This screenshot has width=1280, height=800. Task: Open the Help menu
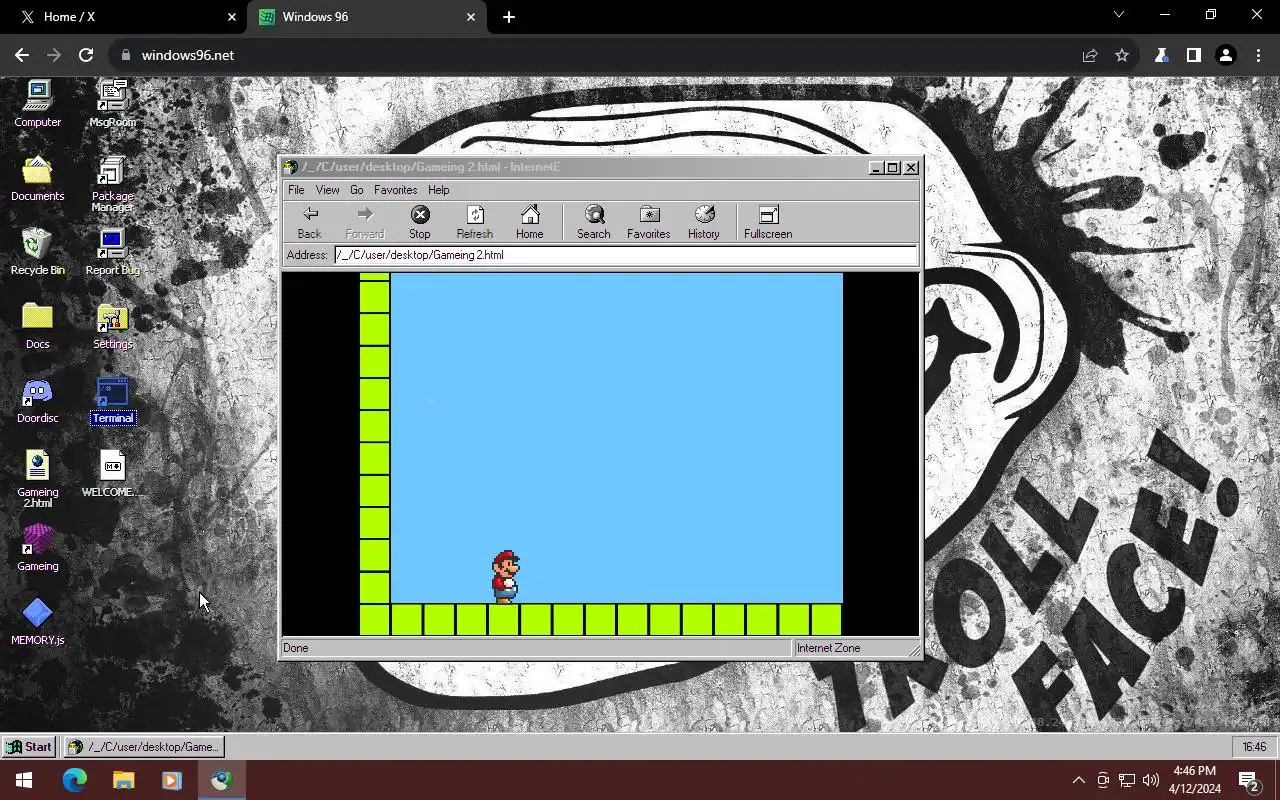point(439,190)
